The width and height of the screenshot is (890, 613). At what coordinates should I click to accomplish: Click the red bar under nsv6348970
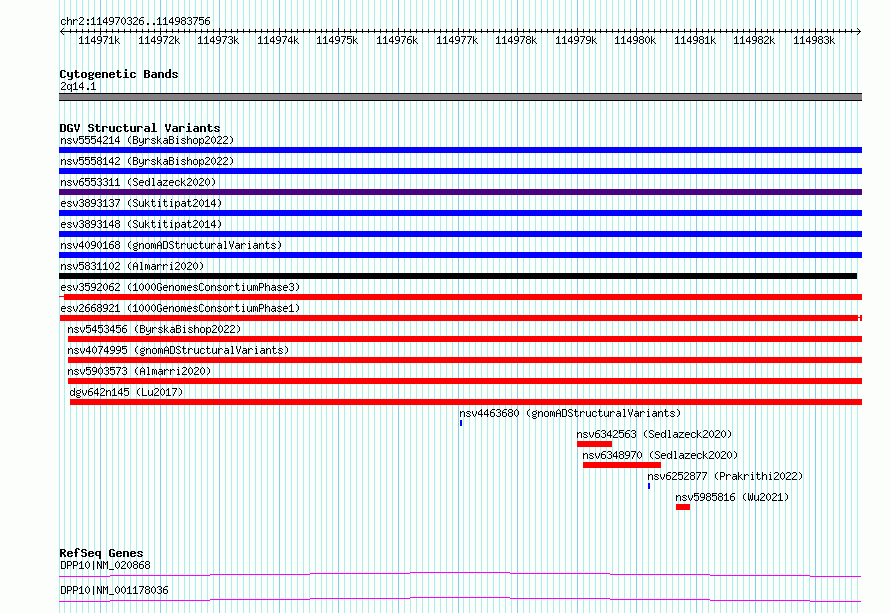click(622, 465)
